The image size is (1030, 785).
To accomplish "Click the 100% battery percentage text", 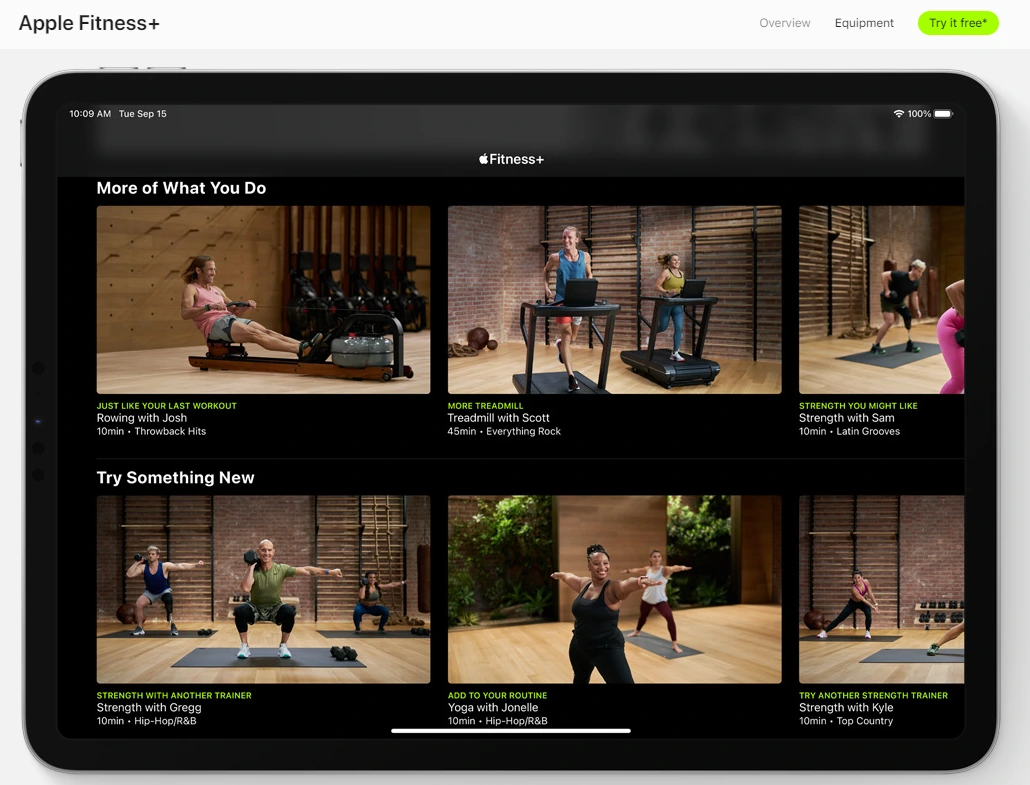I will point(919,114).
